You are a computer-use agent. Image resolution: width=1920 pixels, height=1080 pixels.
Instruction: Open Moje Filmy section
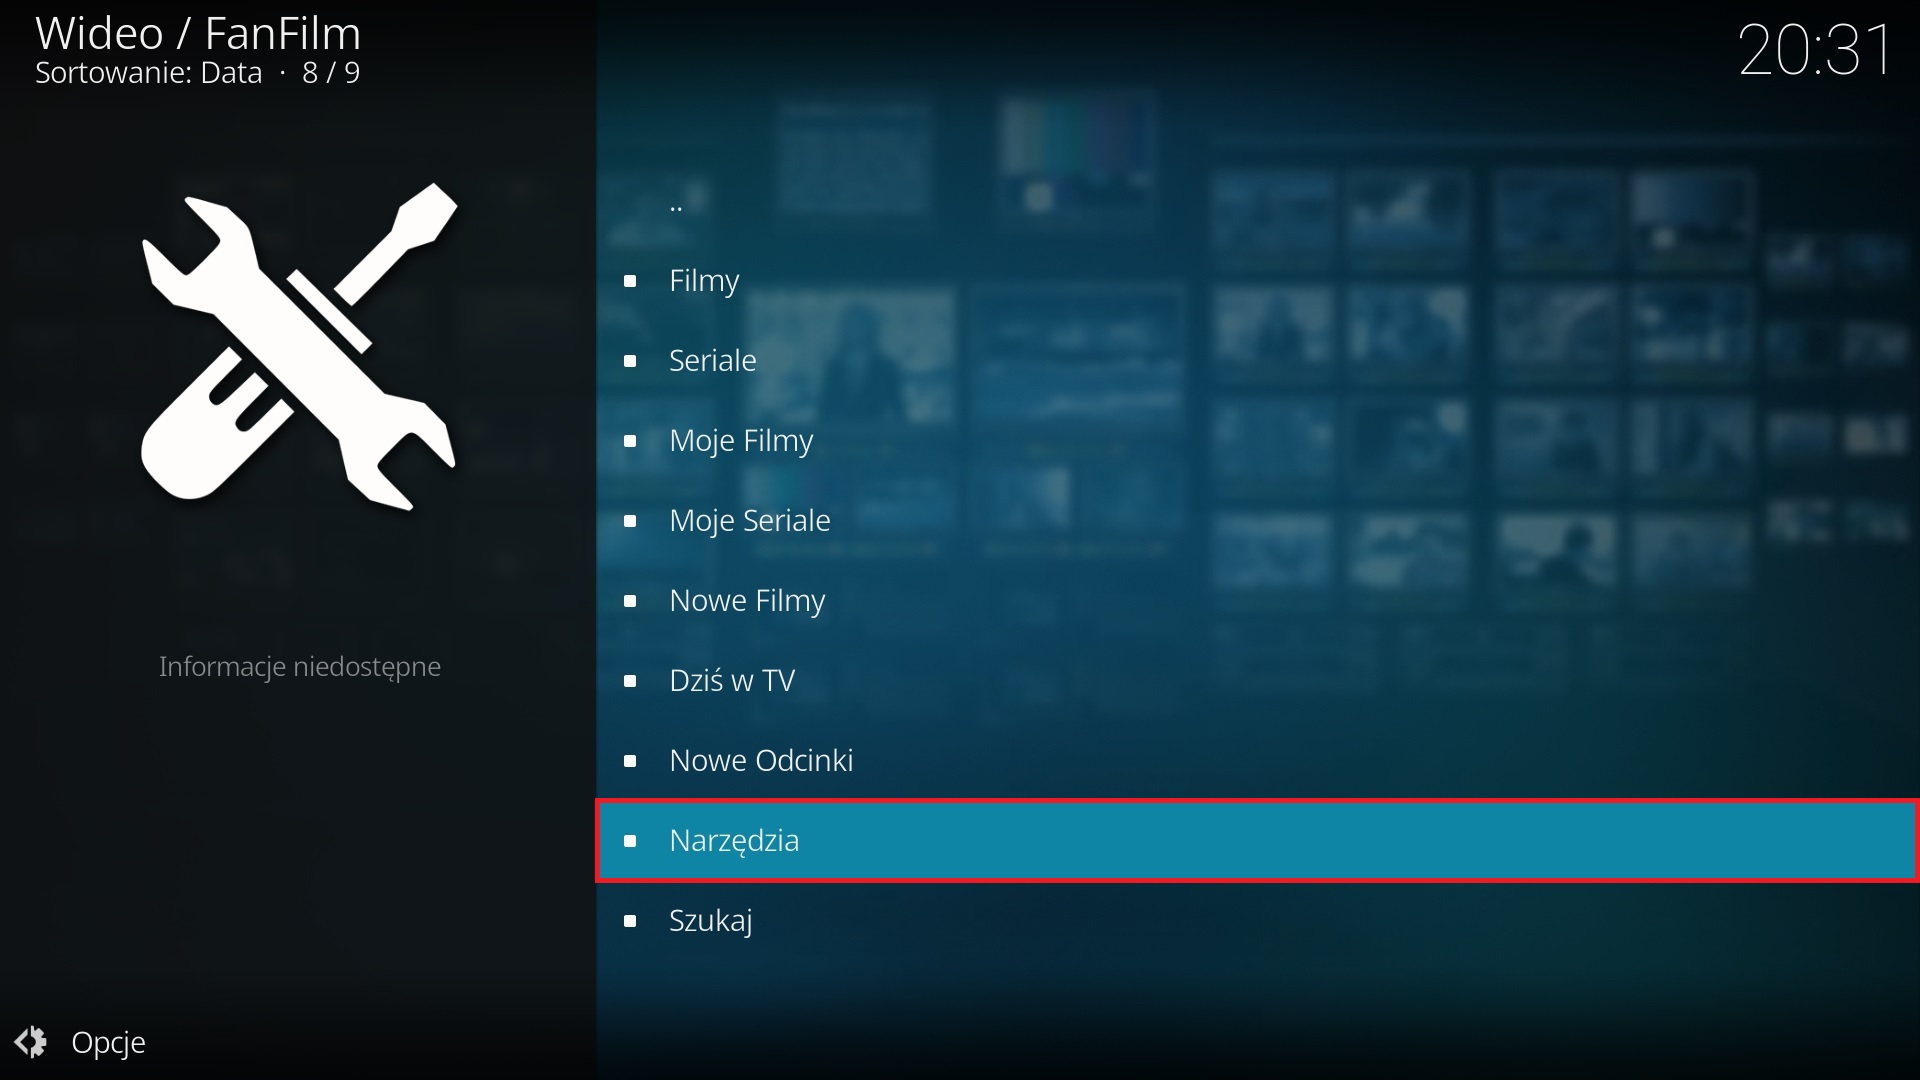[741, 439]
